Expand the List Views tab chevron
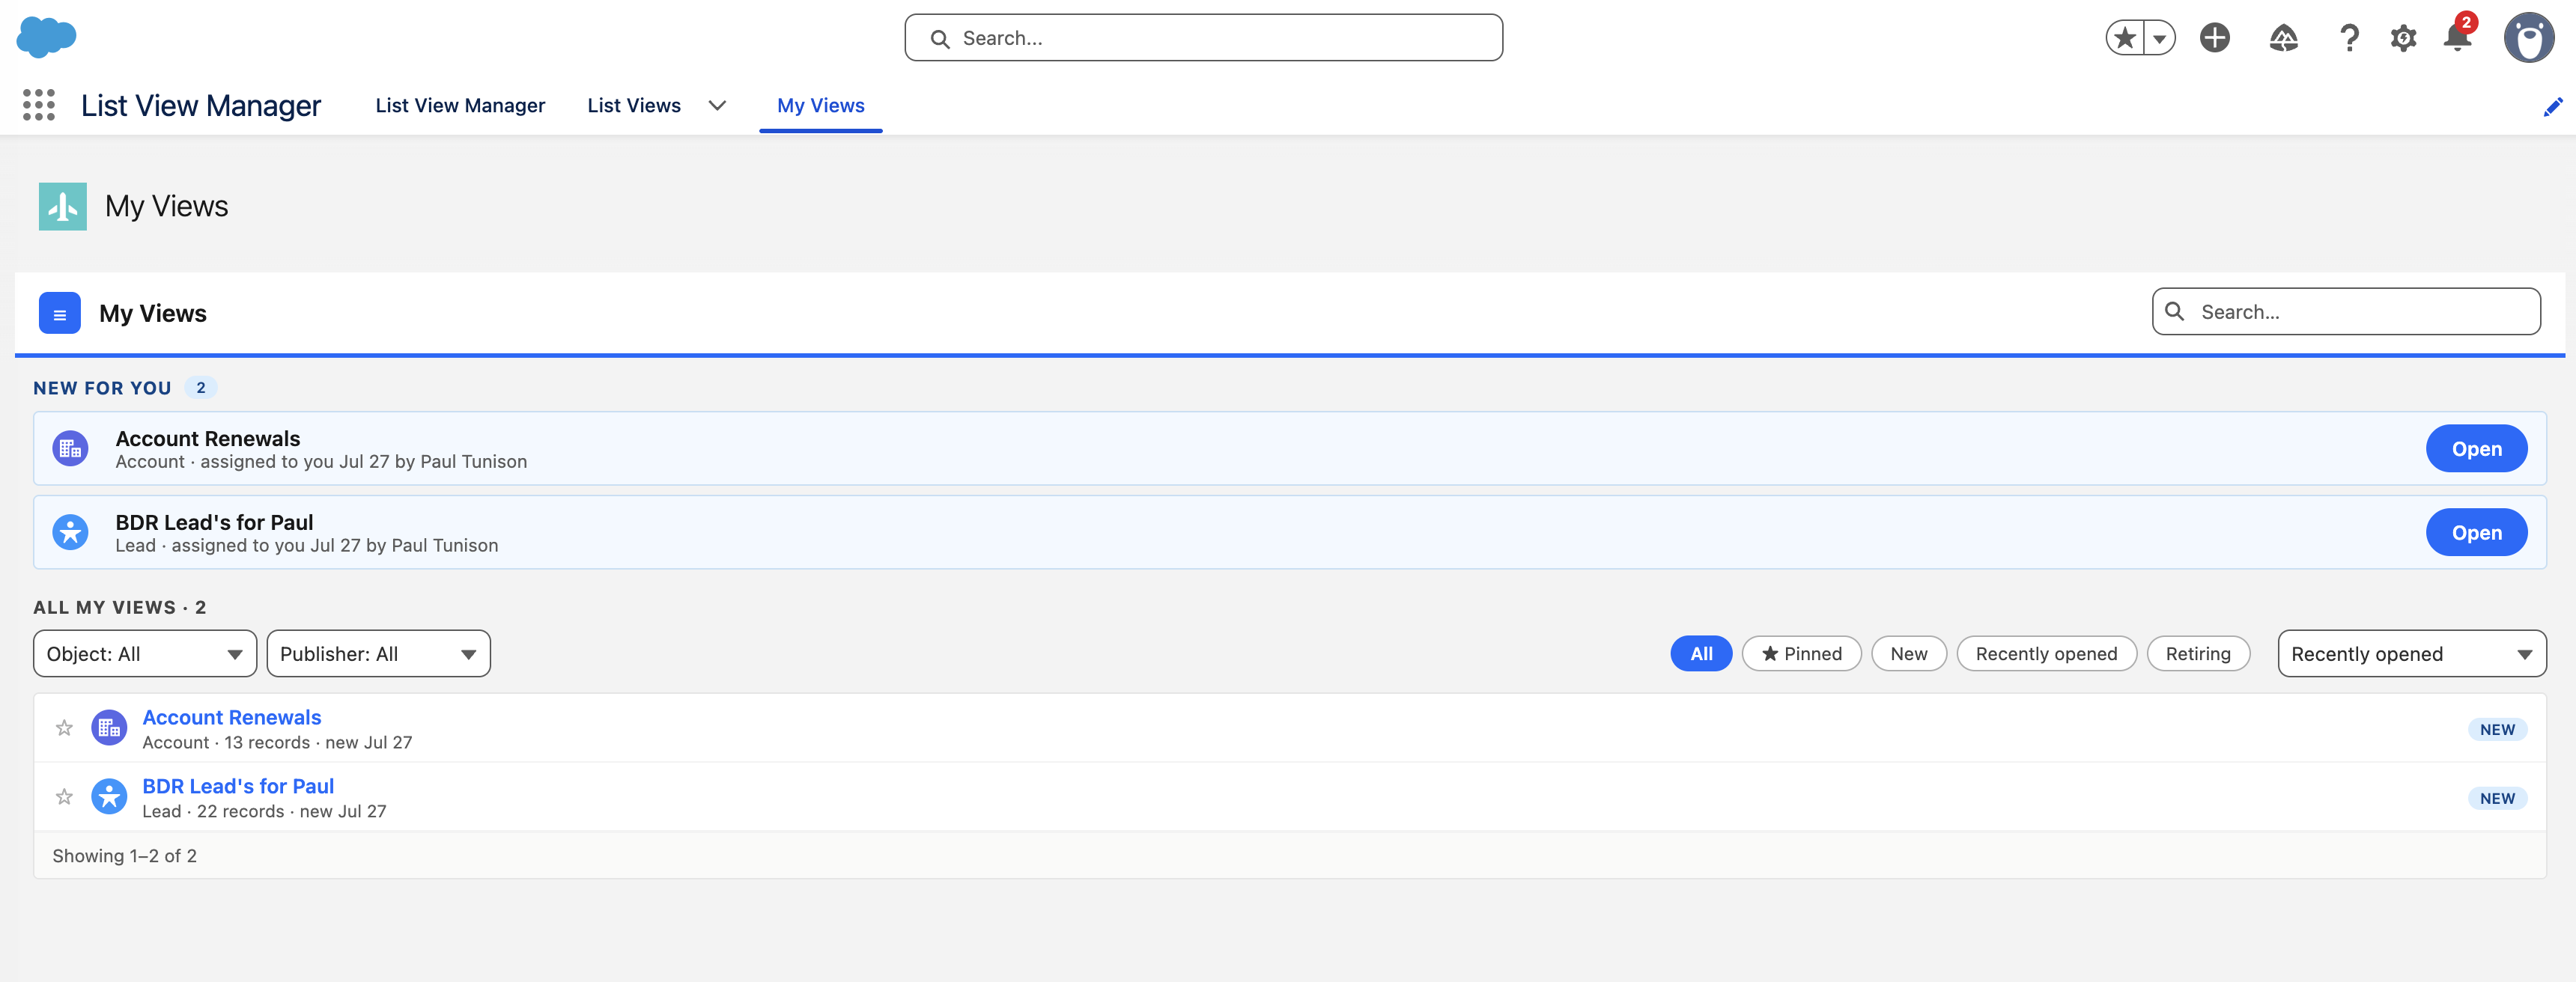Screen dimensions: 2576x982 pyautogui.click(x=717, y=106)
